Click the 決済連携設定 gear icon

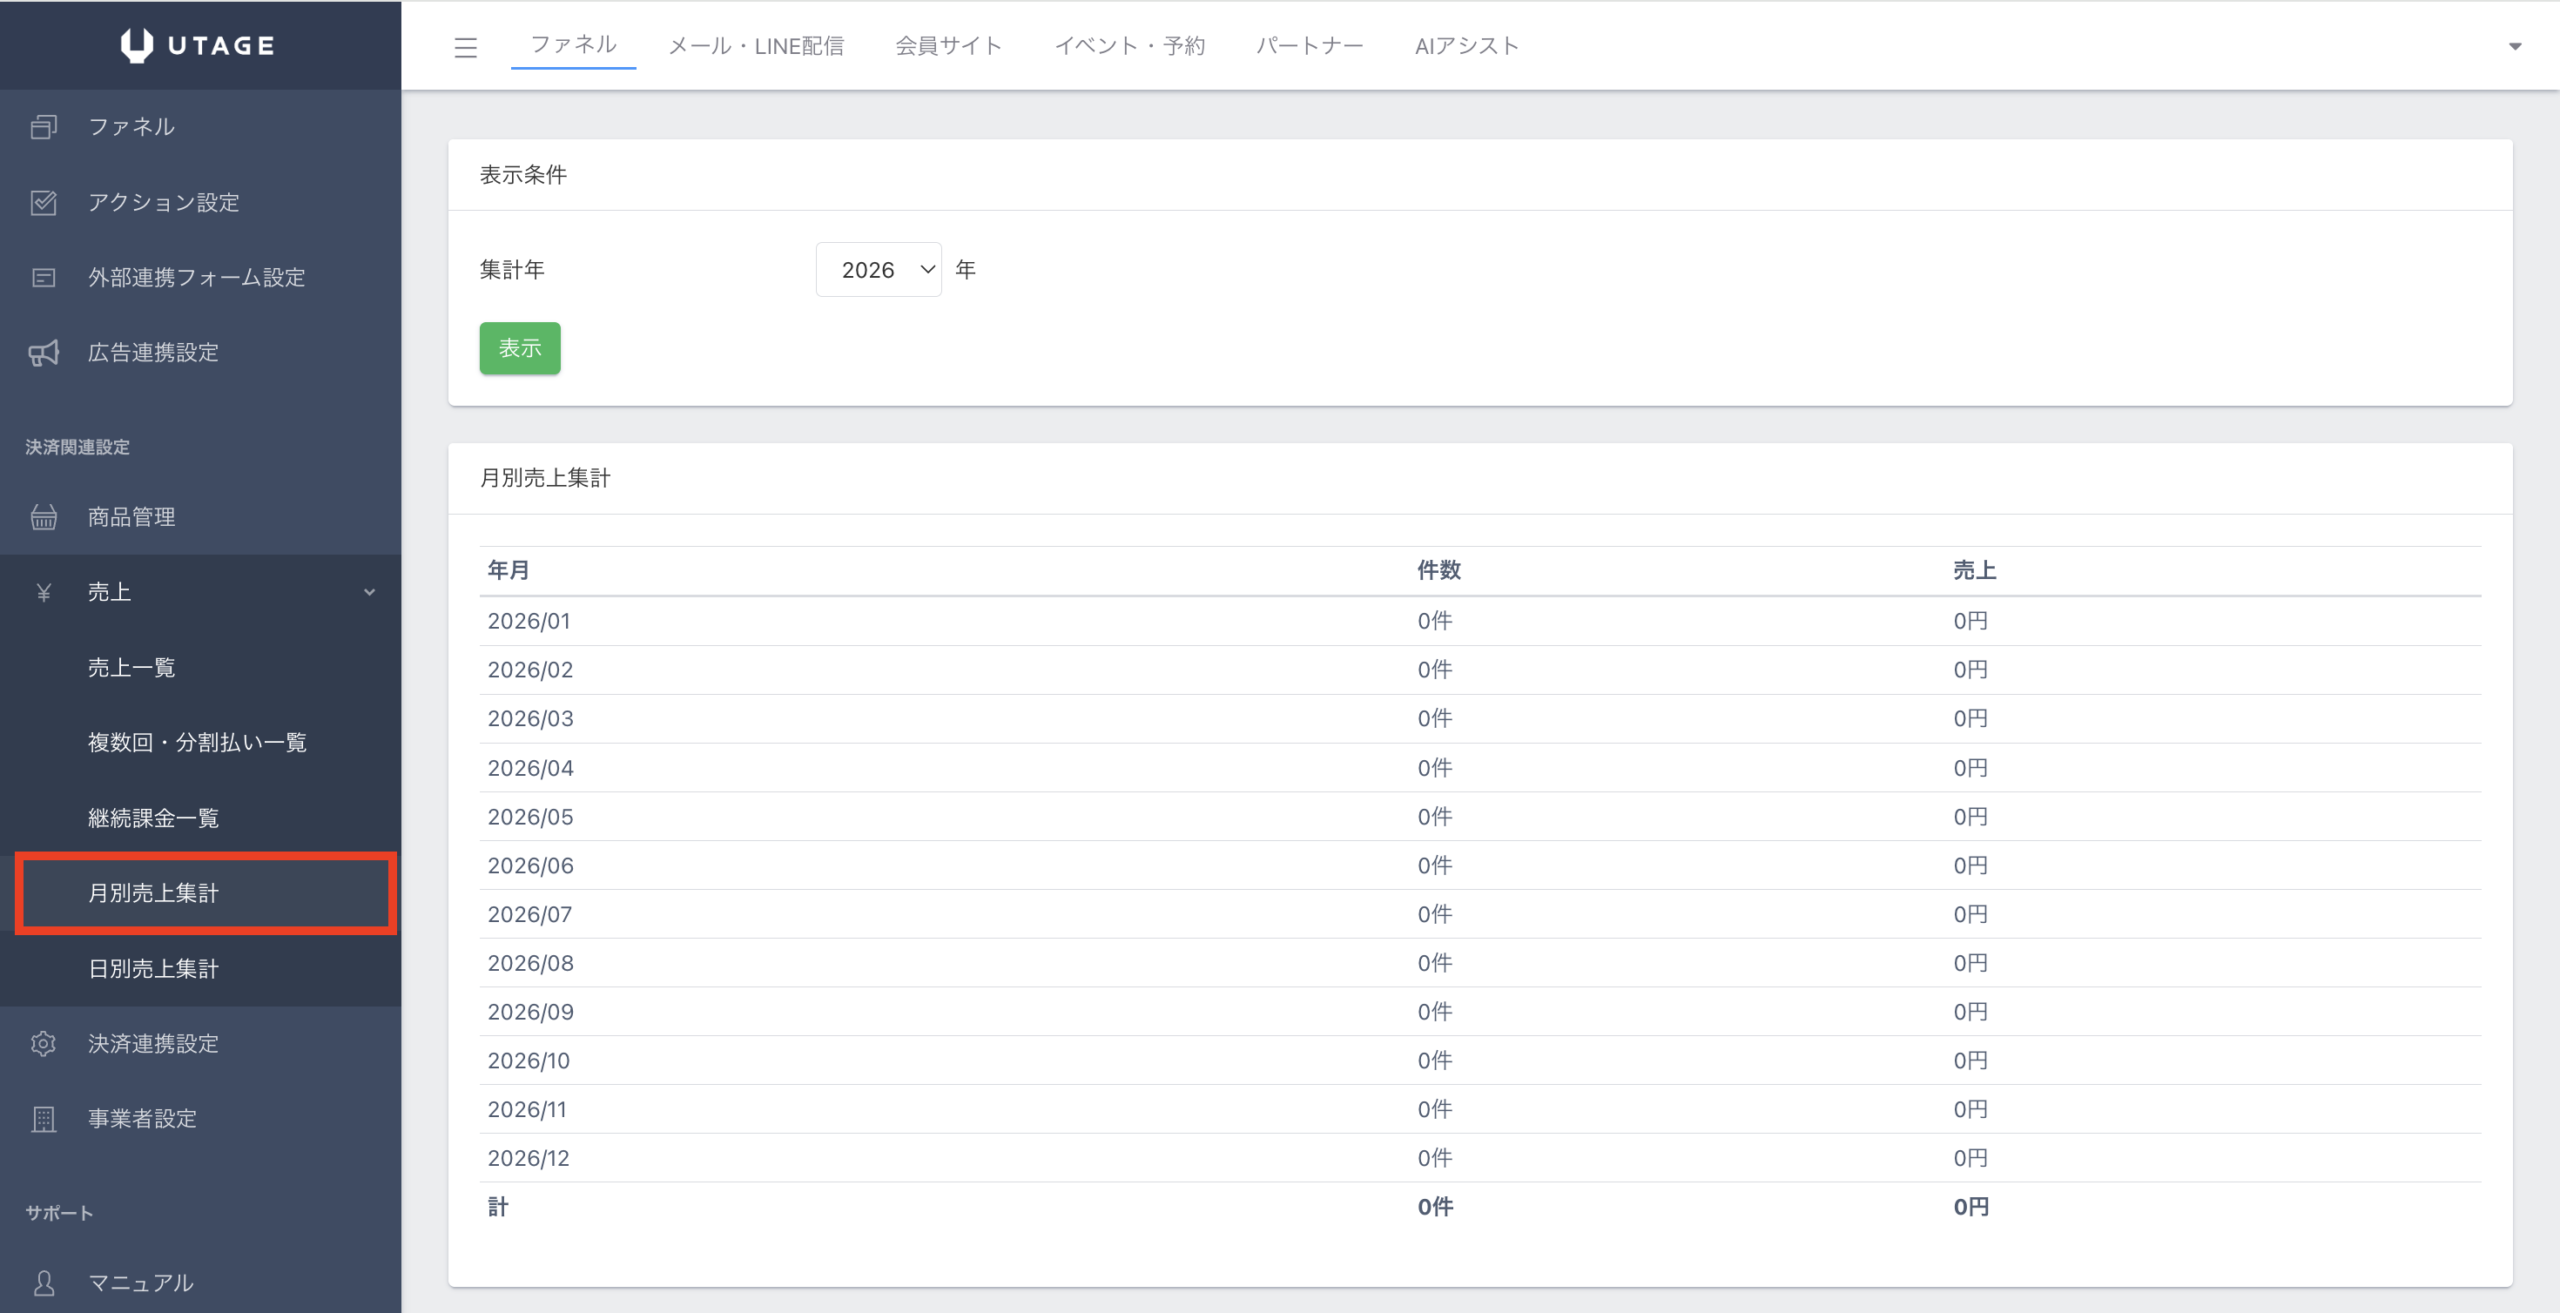(43, 1043)
